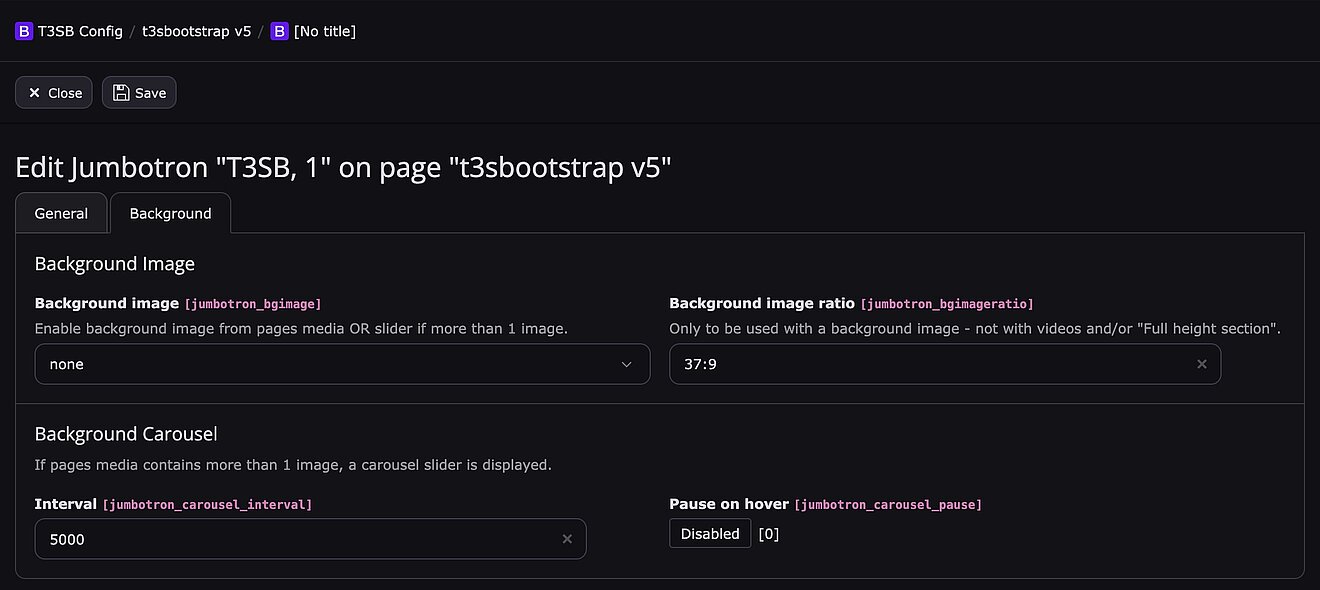Screen dimensions: 1320x590
Task: Expand Background image select via chevron arrow
Action: pos(627,364)
